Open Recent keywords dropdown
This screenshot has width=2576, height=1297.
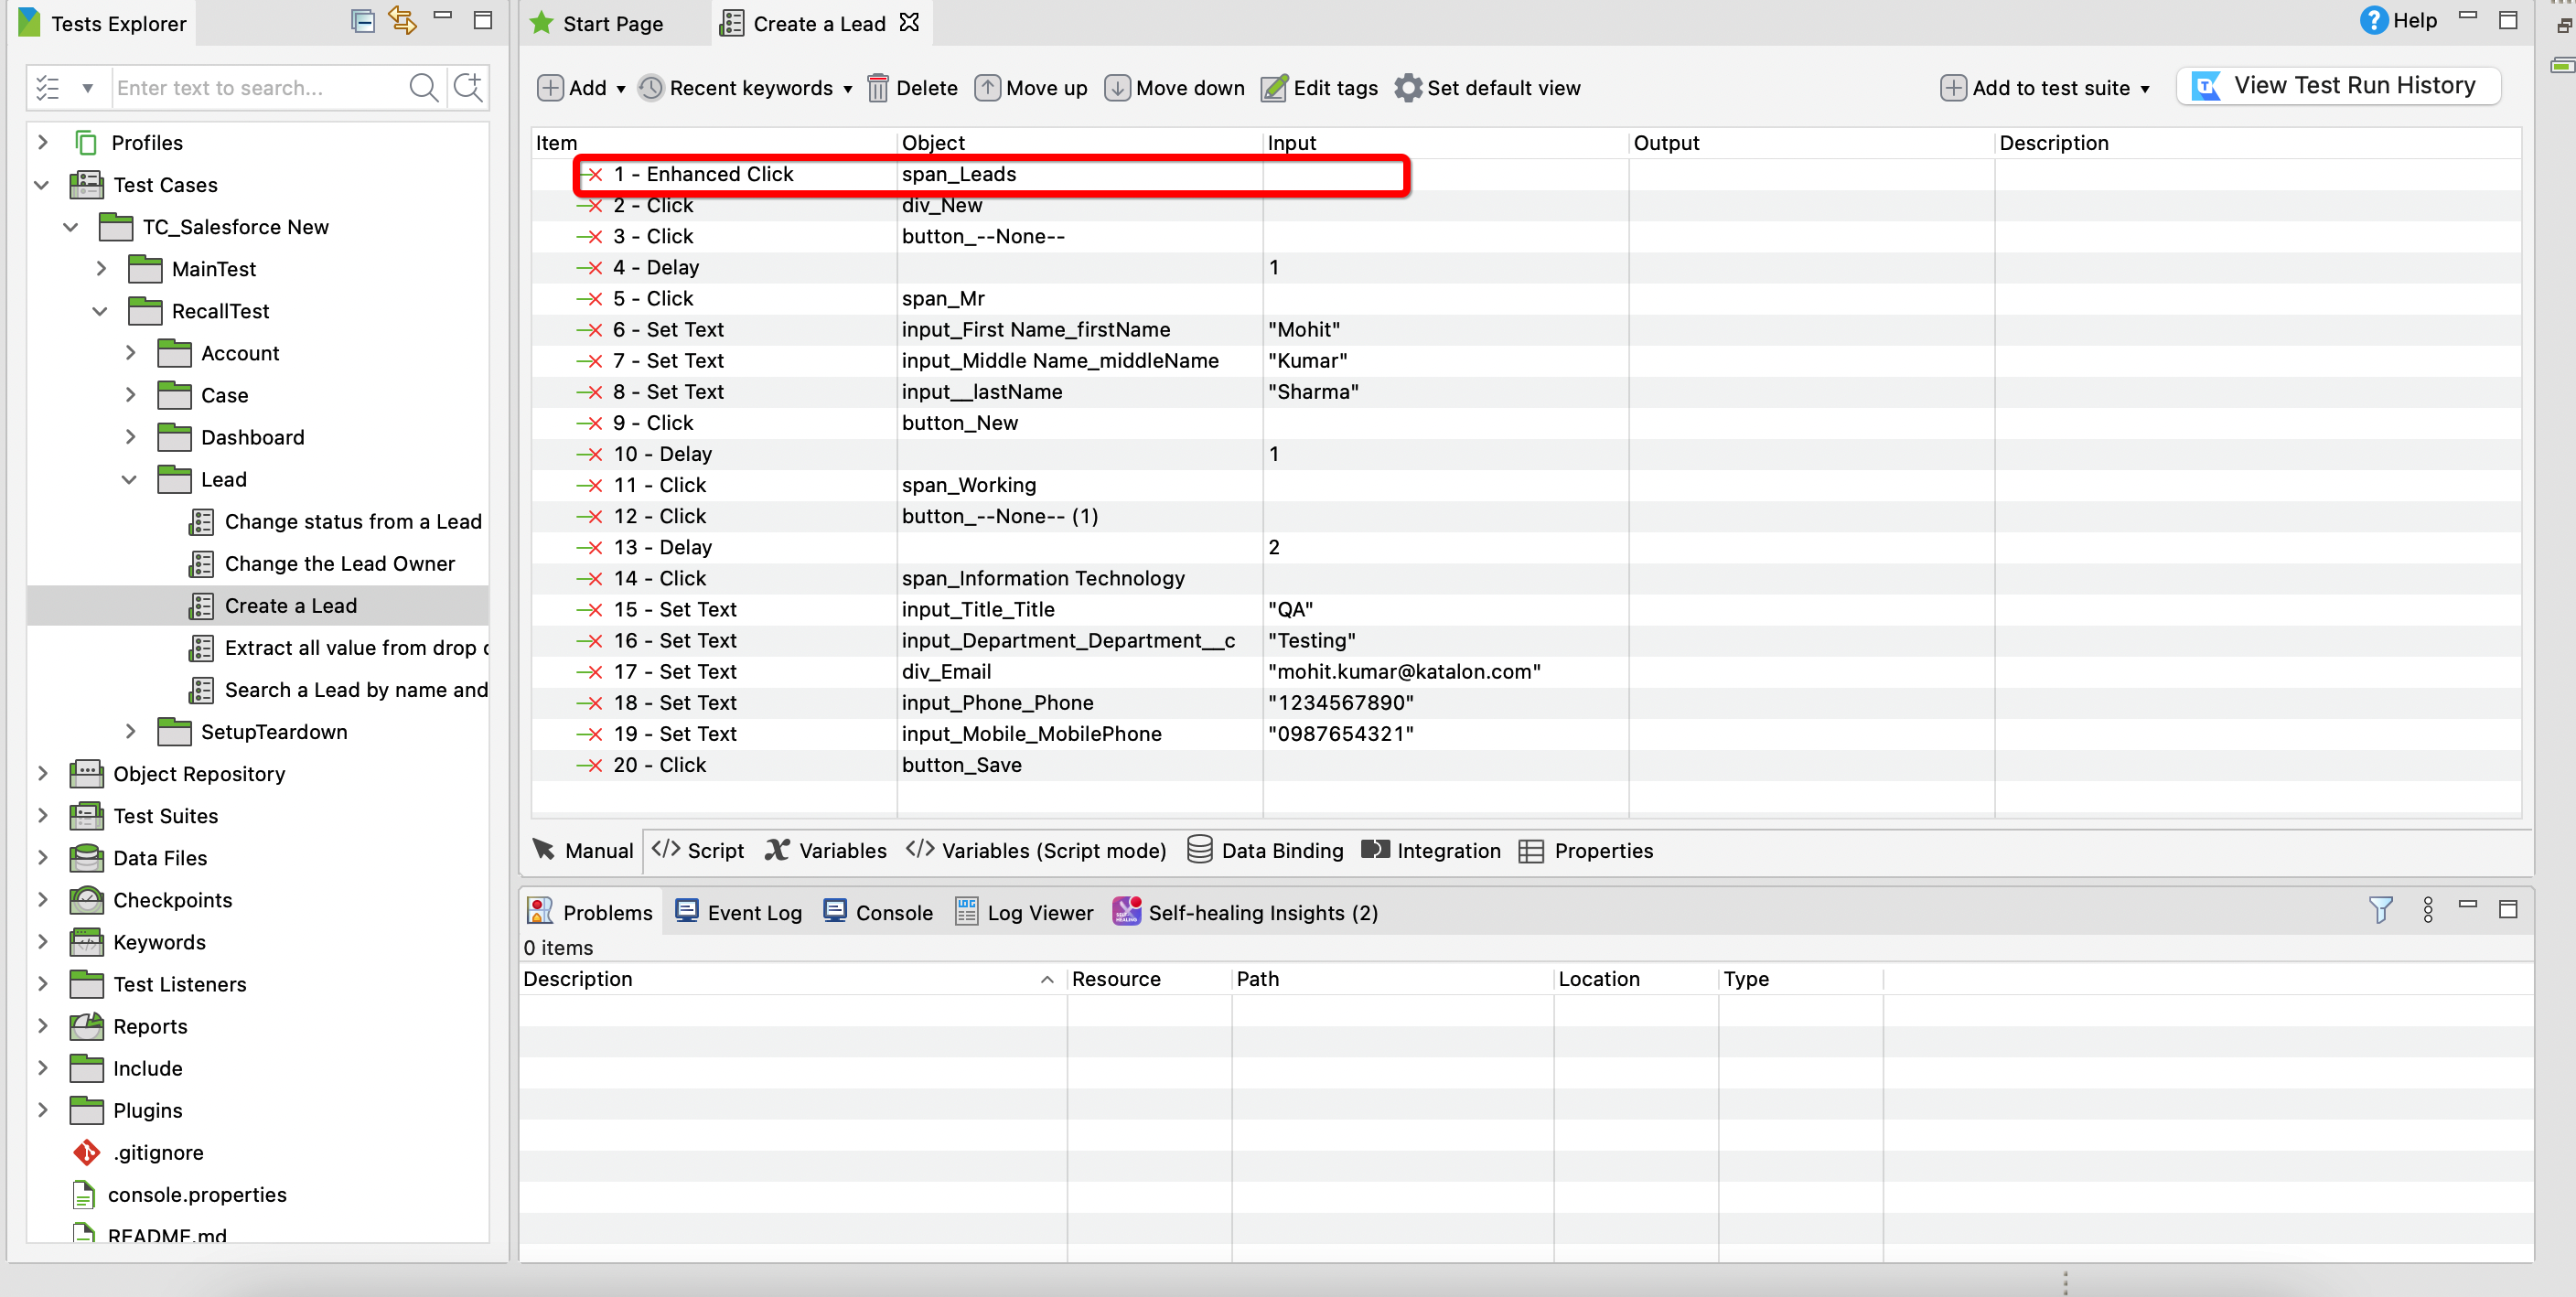point(848,89)
